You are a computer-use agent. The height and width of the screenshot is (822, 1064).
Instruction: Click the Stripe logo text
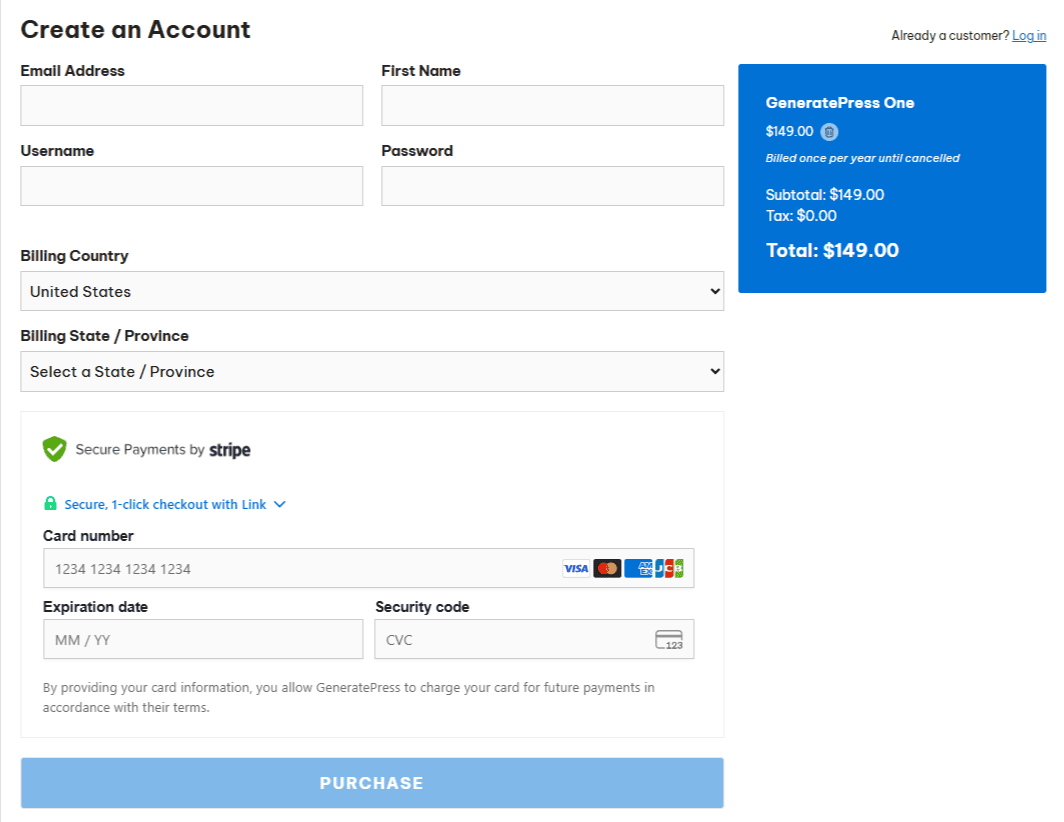tap(229, 450)
